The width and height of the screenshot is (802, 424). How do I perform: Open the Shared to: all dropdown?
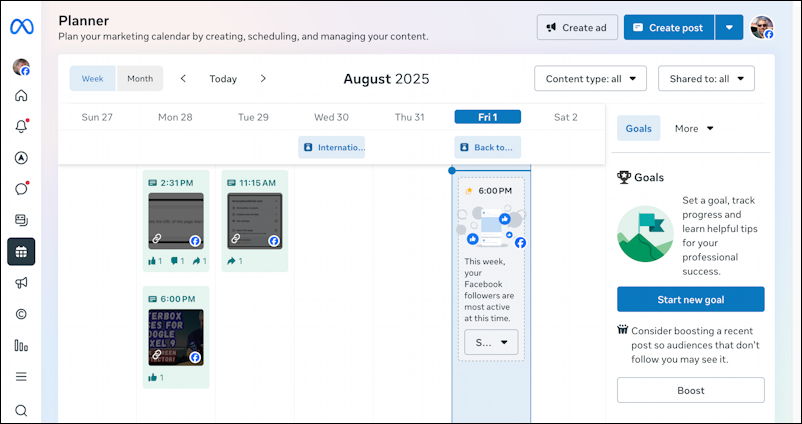706,79
